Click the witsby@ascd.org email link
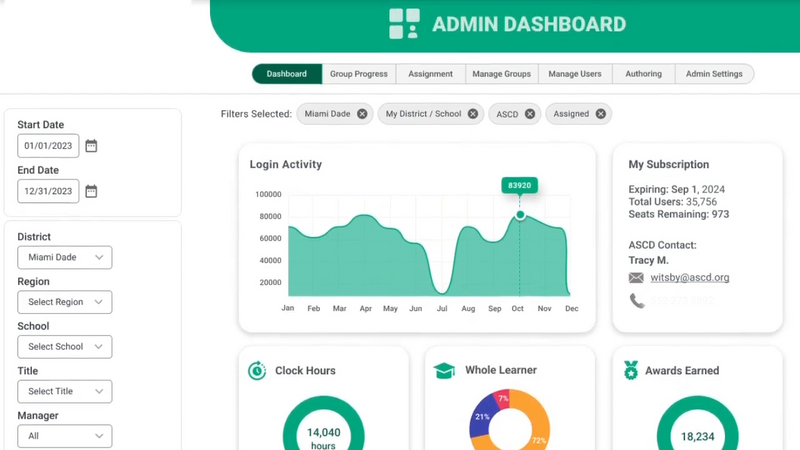The width and height of the screenshot is (800, 450). pyautogui.click(x=690, y=278)
